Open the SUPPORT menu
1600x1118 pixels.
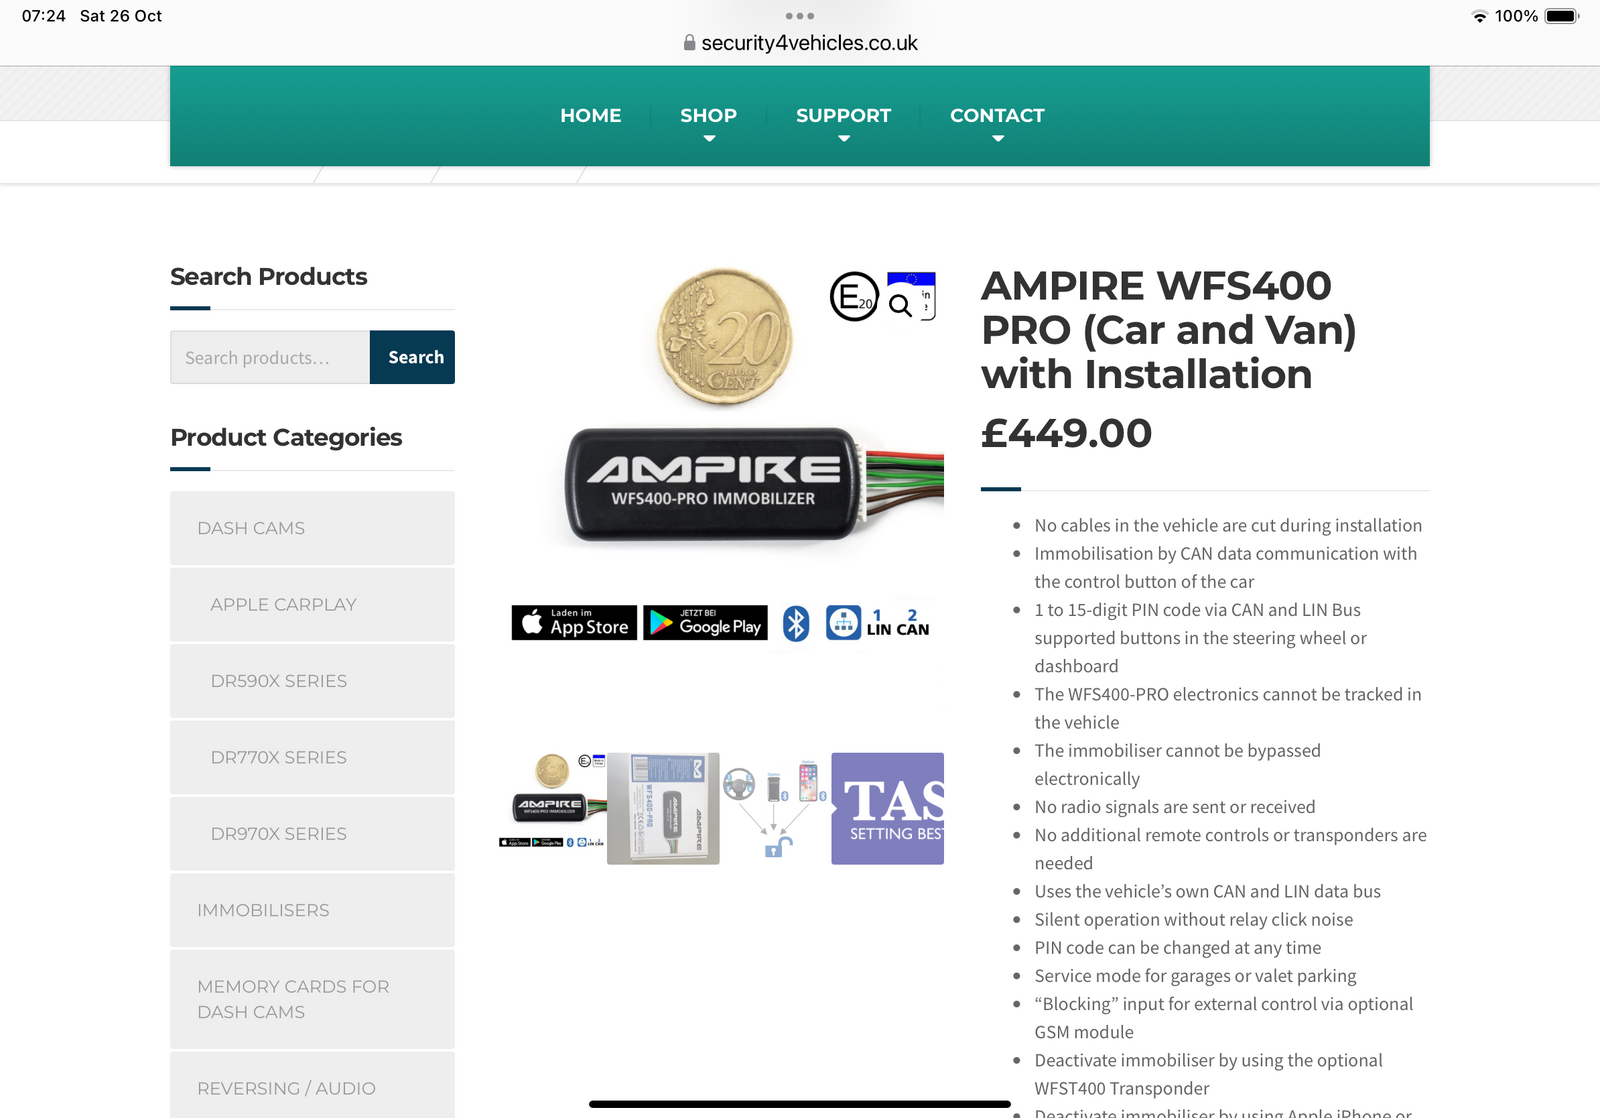(843, 116)
